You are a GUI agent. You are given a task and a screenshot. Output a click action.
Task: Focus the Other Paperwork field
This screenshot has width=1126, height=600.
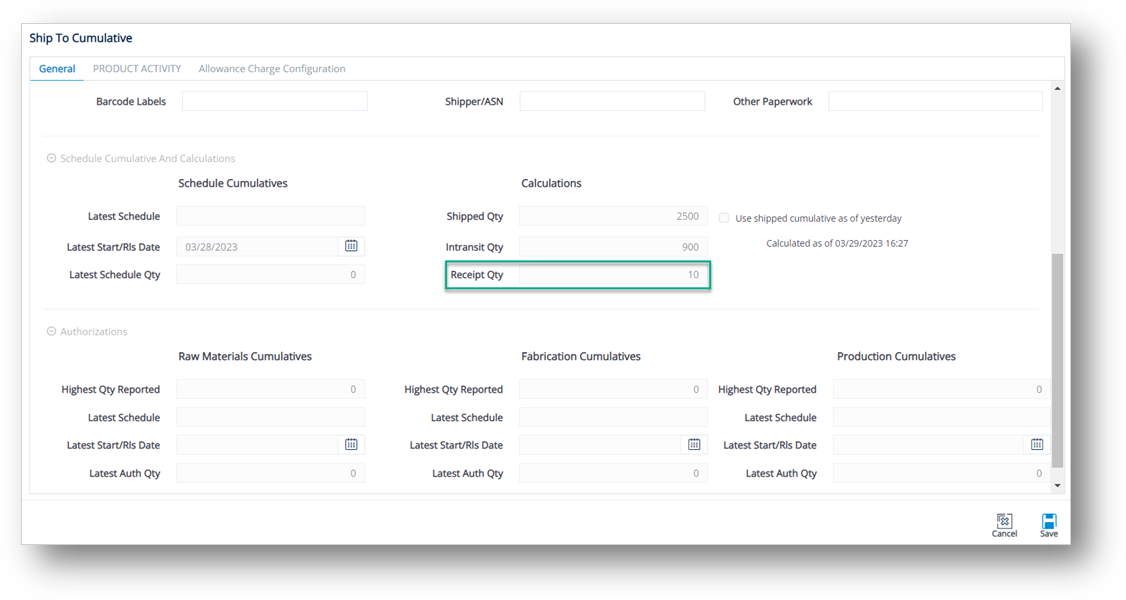click(x=935, y=101)
